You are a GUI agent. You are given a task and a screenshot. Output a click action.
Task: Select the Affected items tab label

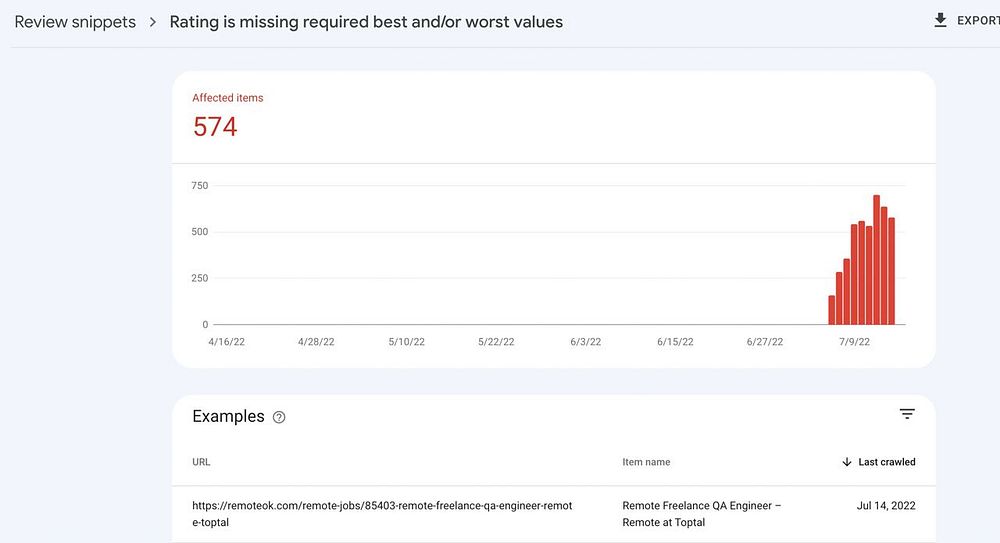tap(228, 98)
